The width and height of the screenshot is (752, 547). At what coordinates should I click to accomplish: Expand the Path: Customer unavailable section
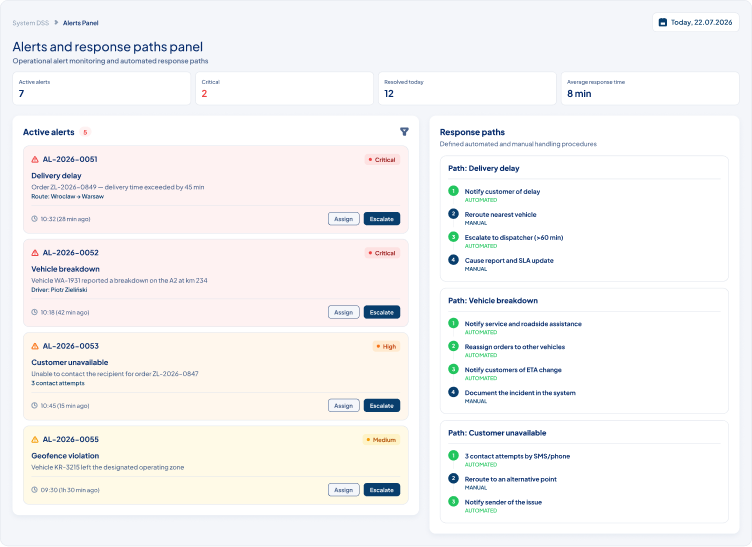click(497, 433)
